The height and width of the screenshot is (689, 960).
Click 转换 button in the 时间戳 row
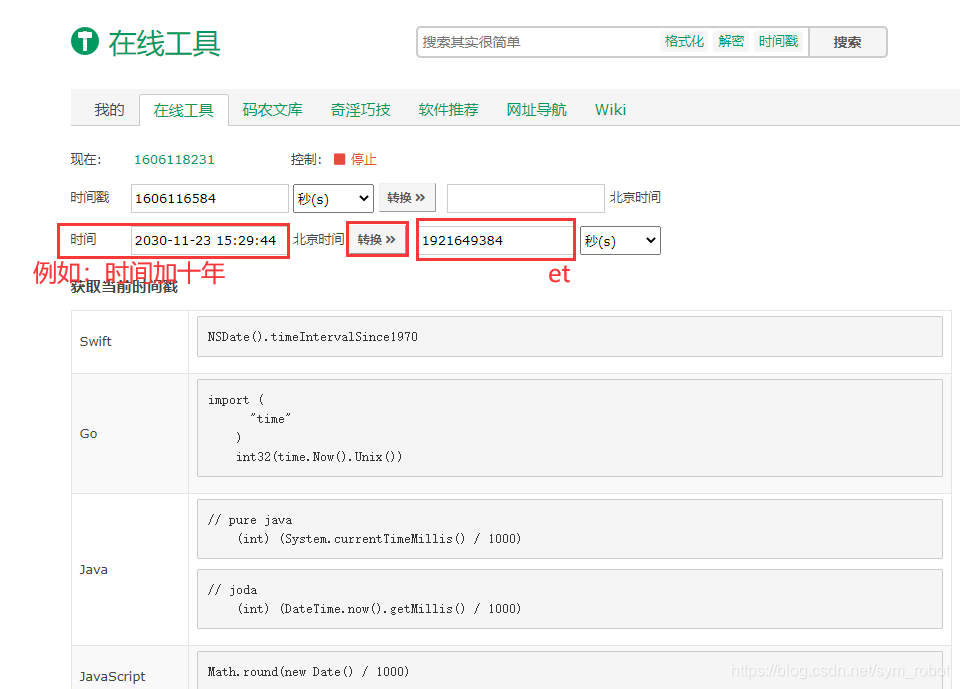click(x=407, y=197)
